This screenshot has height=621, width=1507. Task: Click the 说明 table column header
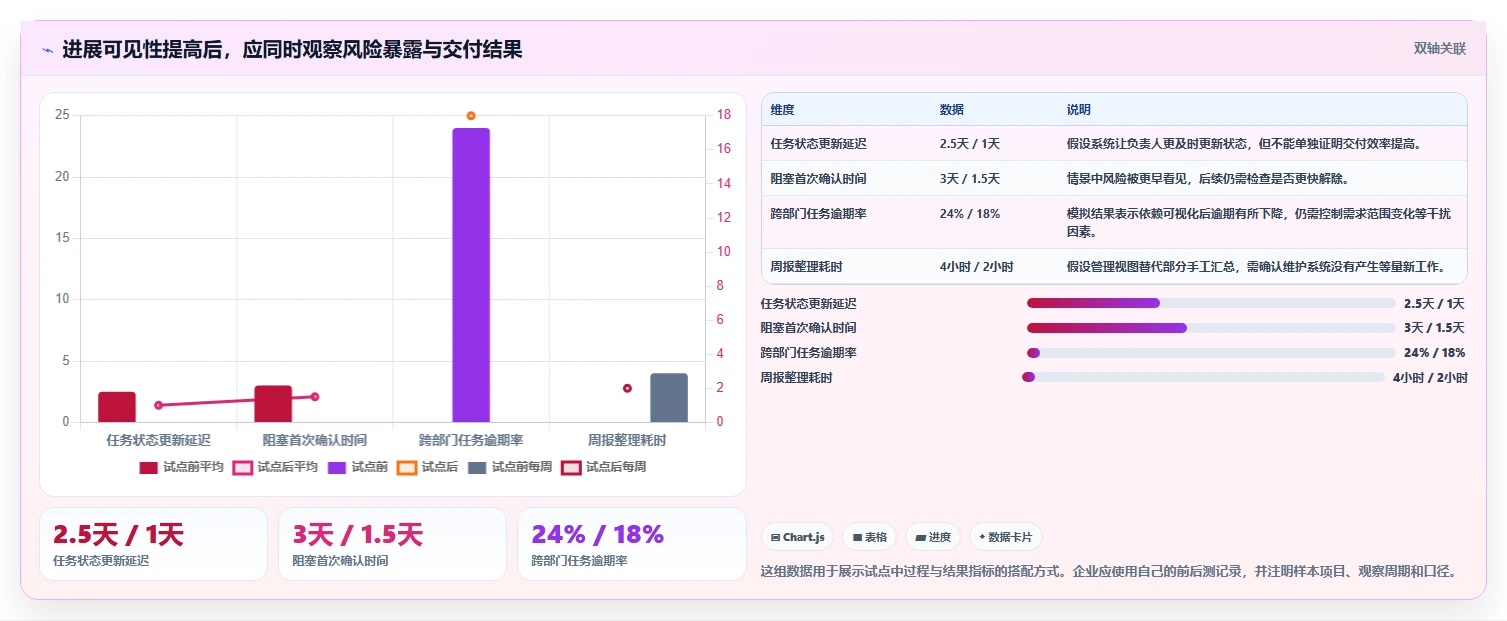tap(1079, 110)
